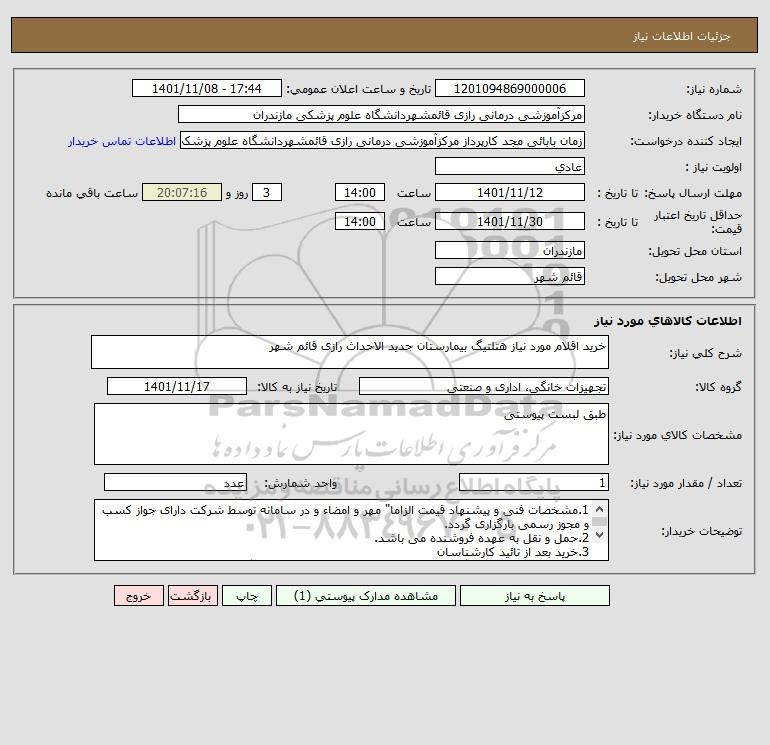Click the remaining days field showing 3
The height and width of the screenshot is (745, 770).
pos(267,193)
